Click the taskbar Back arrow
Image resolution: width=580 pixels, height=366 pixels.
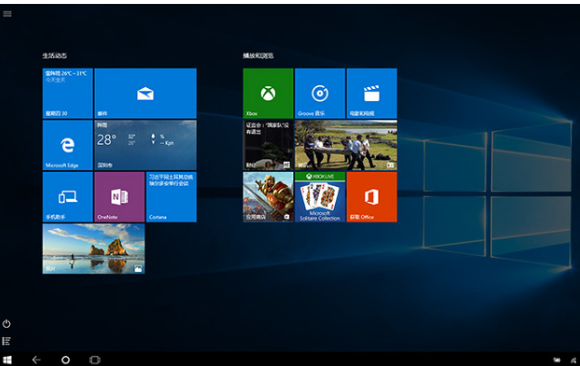[36, 360]
